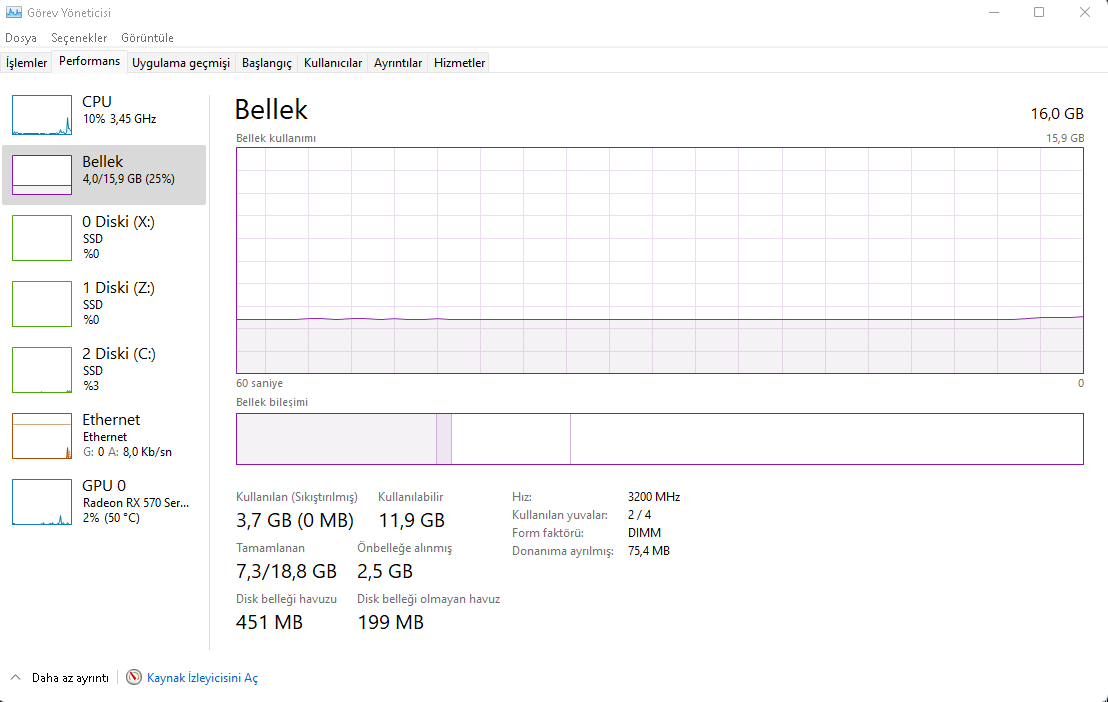Switch to the Kullanıcılar tab
1108x702 pixels.
click(333, 63)
